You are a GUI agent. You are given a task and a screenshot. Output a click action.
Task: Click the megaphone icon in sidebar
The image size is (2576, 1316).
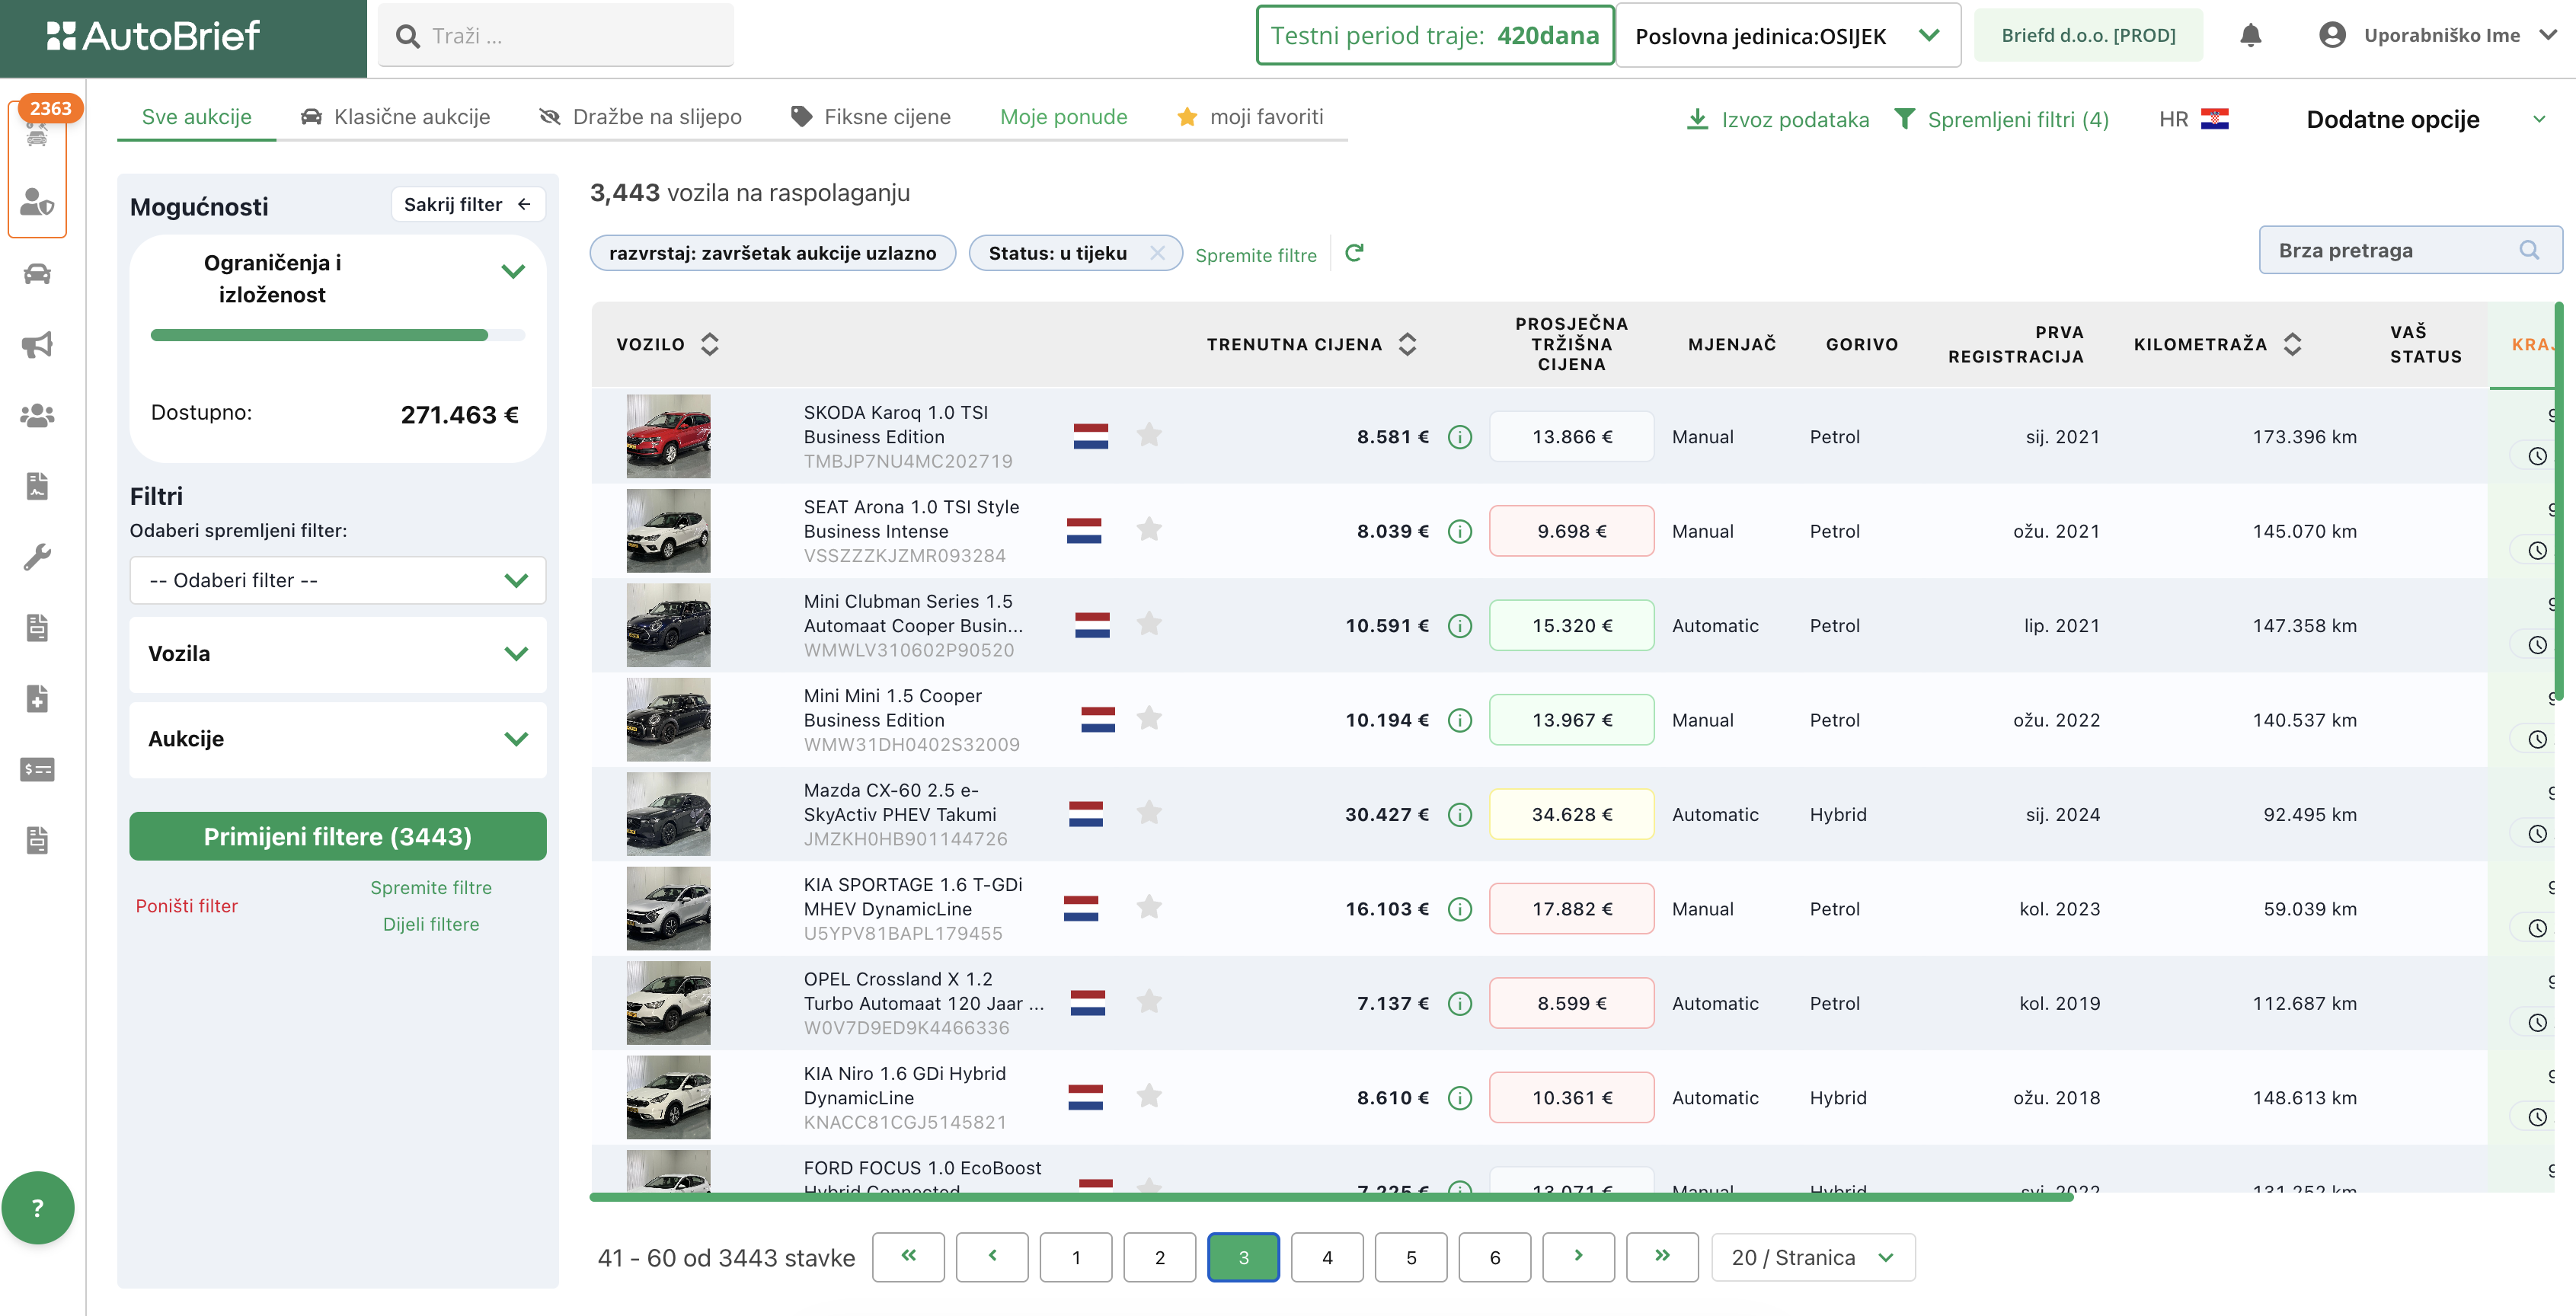(x=37, y=345)
